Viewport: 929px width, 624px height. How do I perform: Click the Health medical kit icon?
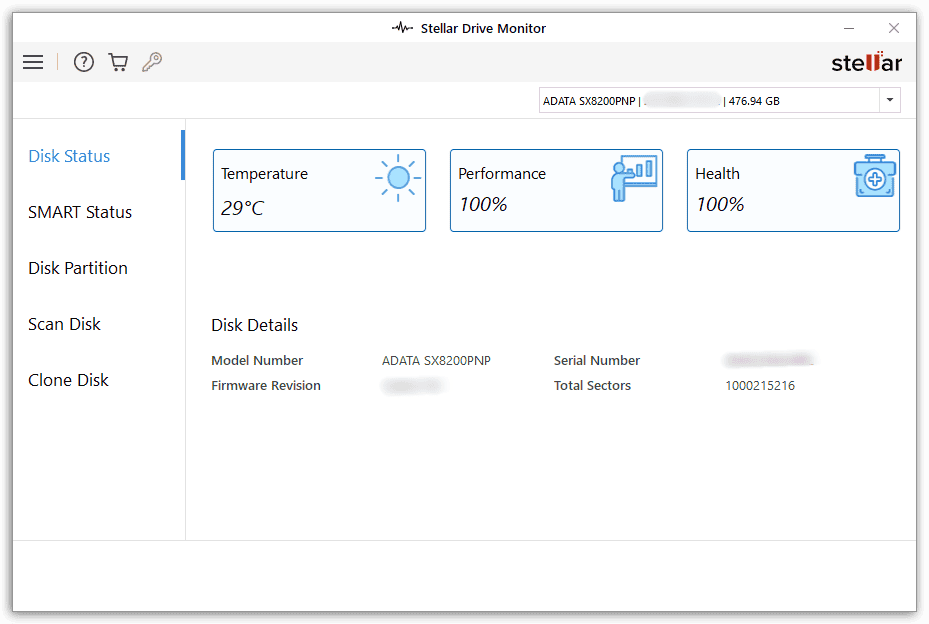874,176
